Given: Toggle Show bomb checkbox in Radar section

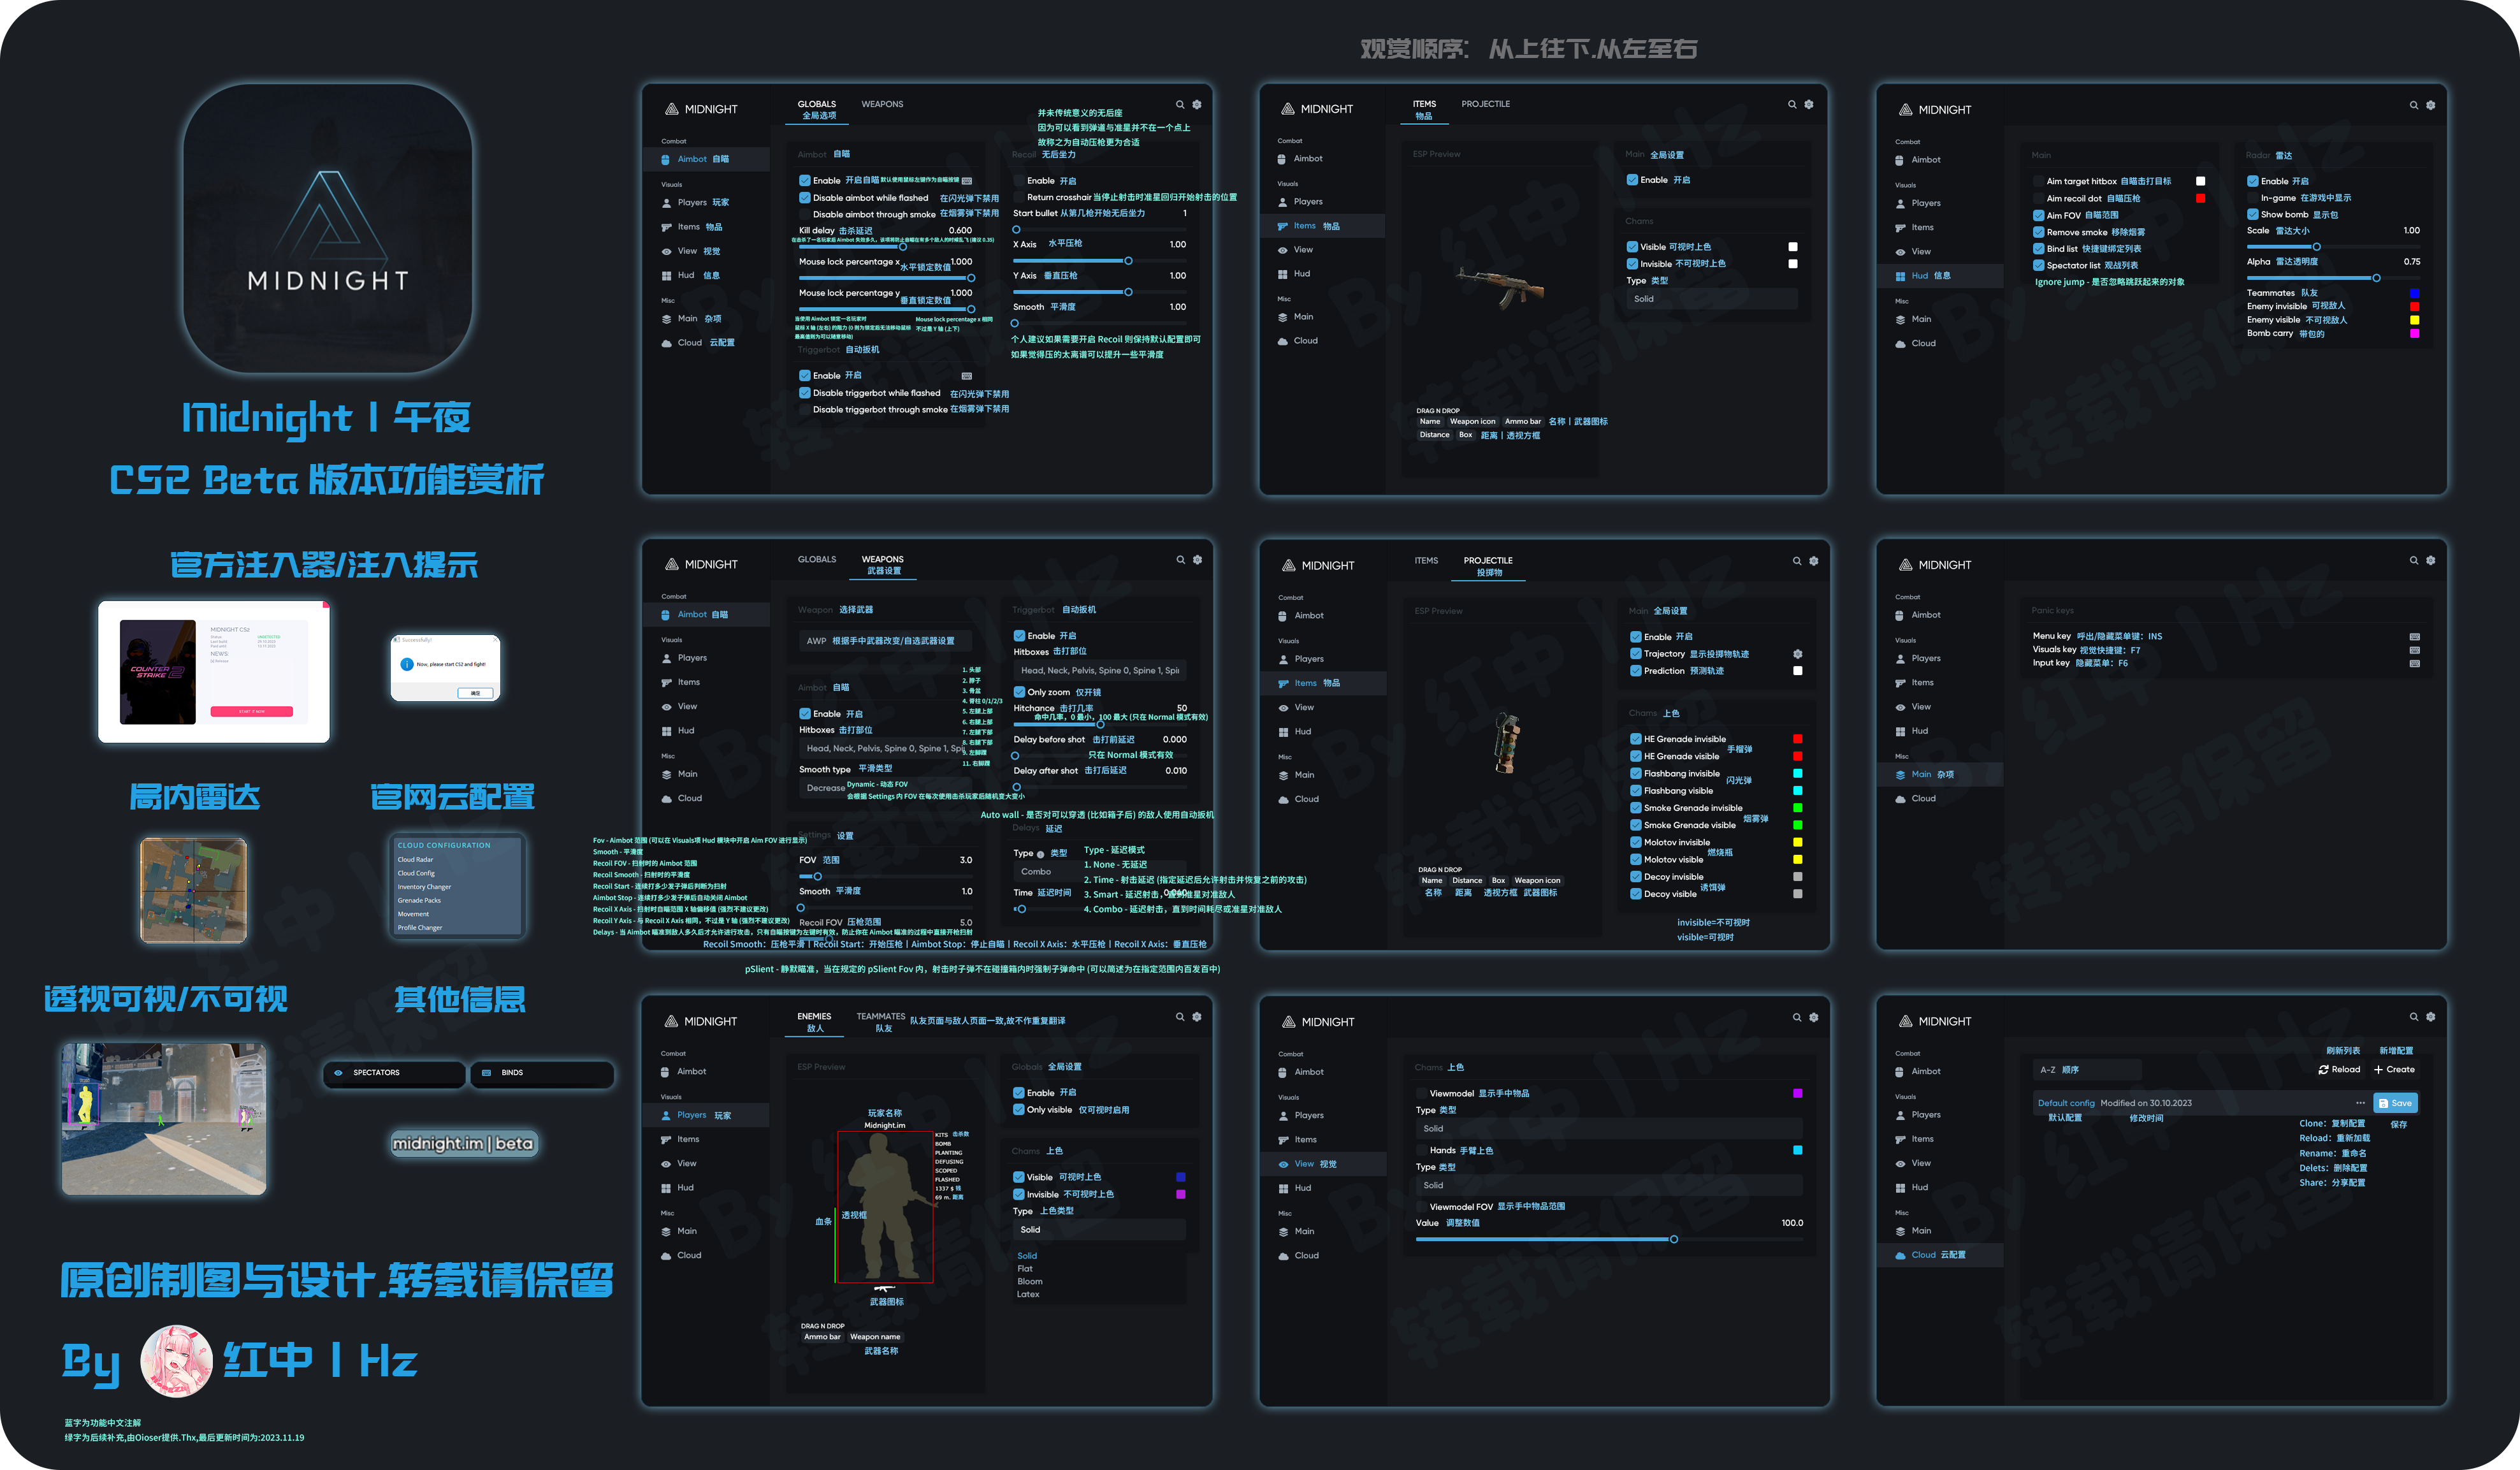Looking at the screenshot, I should (2253, 214).
